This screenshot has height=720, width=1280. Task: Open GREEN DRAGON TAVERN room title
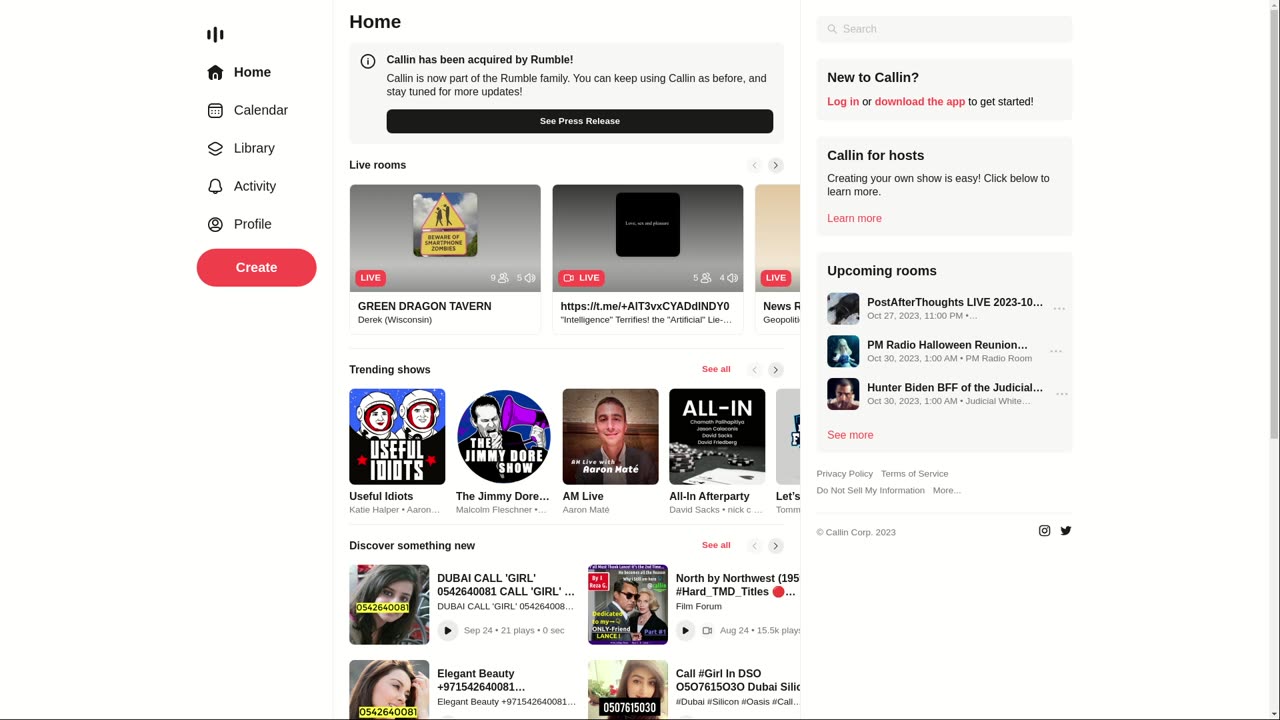425,306
